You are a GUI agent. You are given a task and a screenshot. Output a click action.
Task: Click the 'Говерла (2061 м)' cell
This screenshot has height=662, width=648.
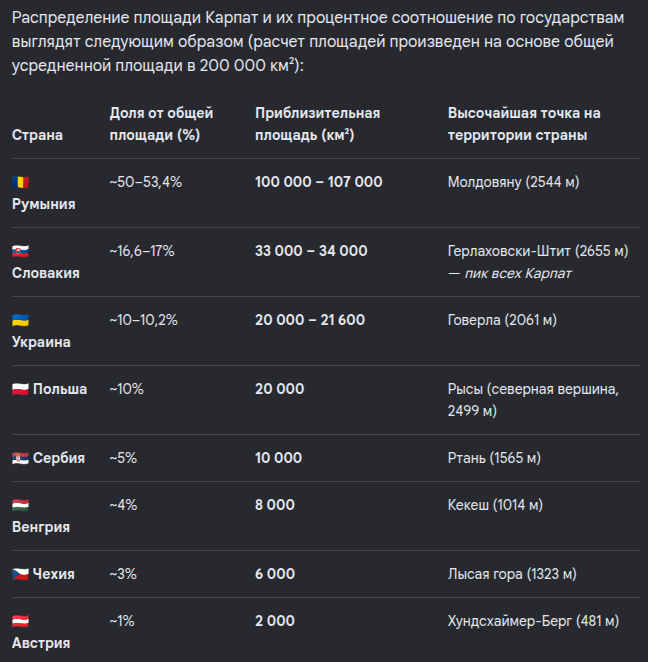pos(502,320)
